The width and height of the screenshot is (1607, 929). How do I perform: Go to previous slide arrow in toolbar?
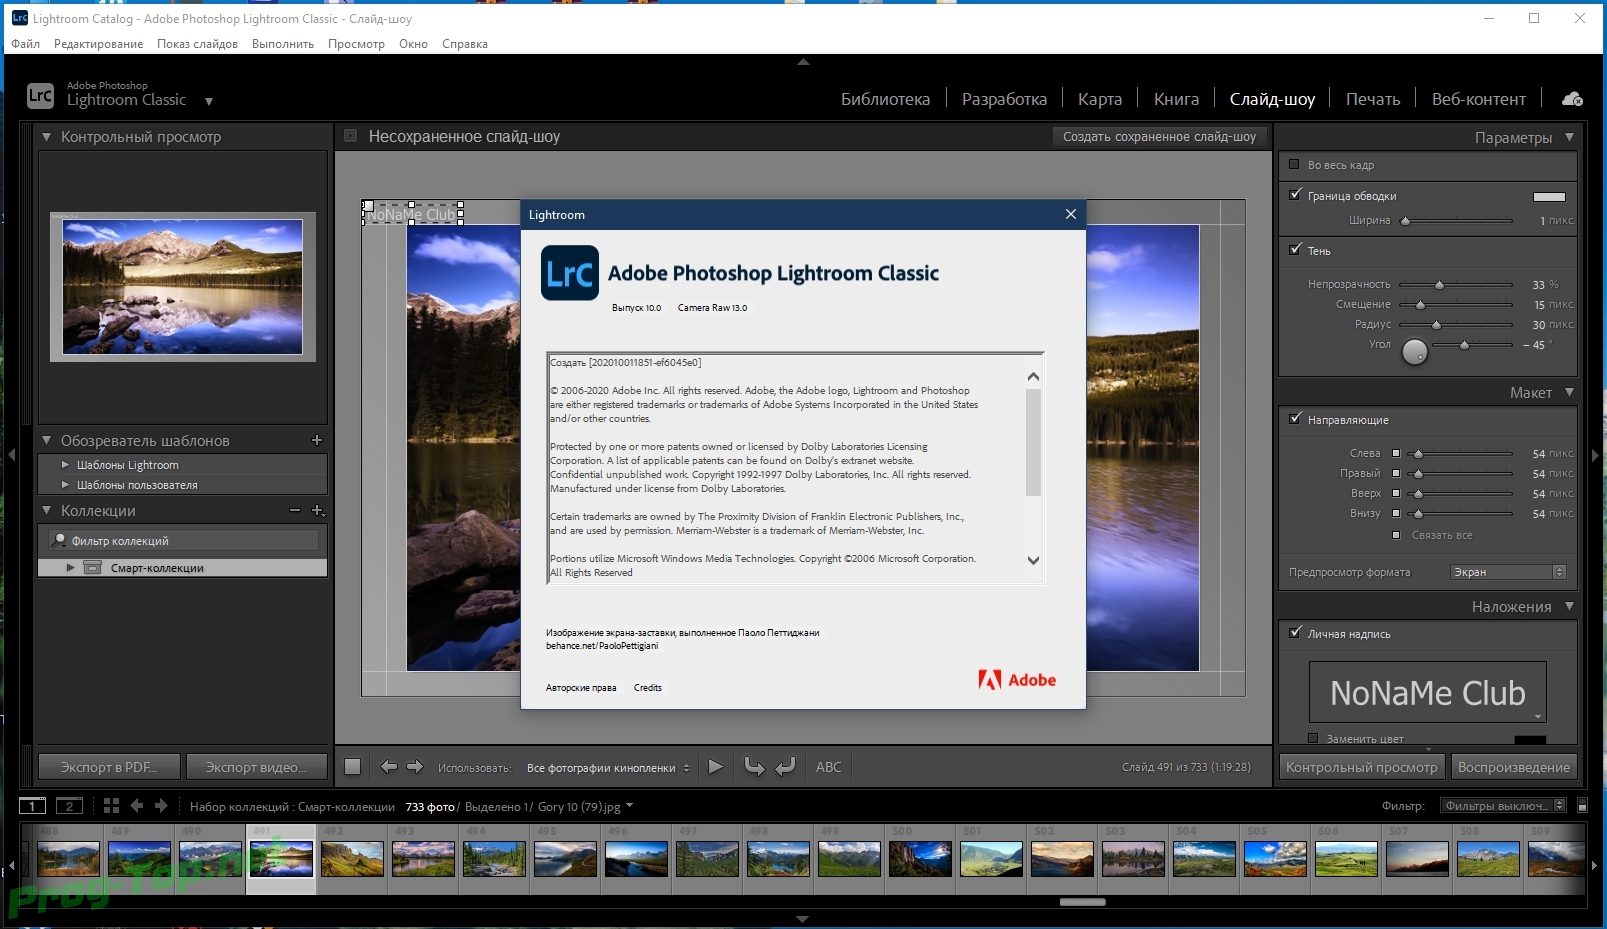click(389, 767)
